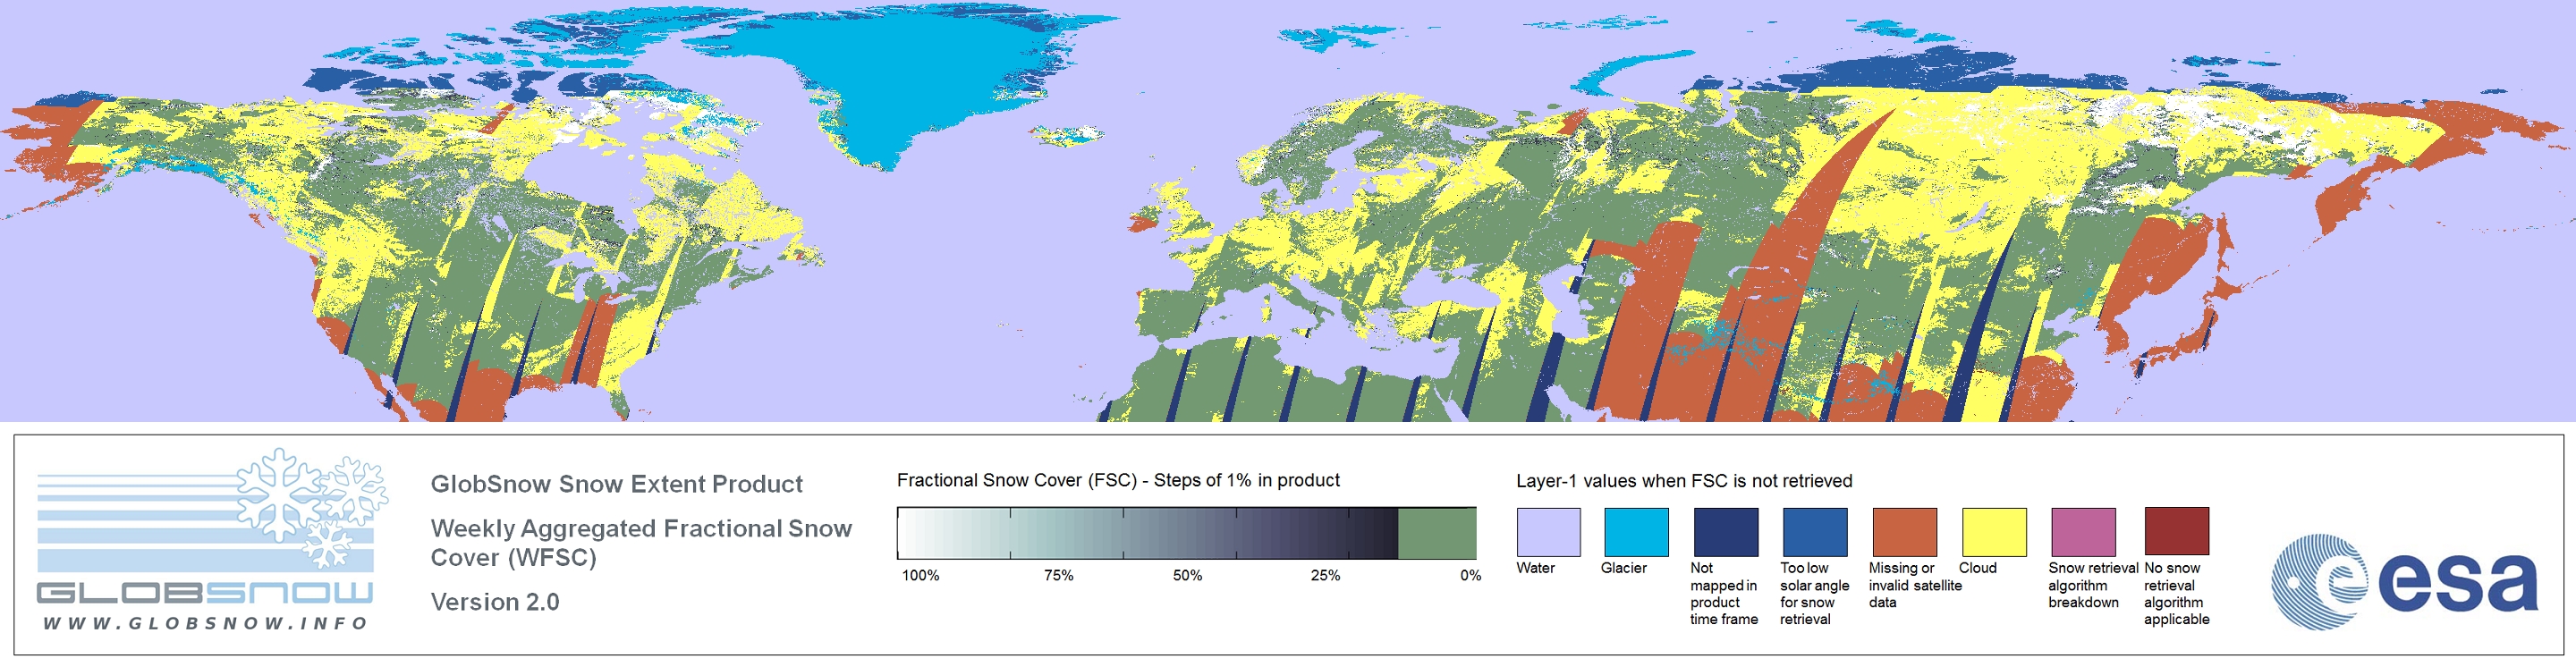Screen dimensions: 2576x667
Task: Click the 'Cloud' legend label
Action: click(x=1977, y=568)
